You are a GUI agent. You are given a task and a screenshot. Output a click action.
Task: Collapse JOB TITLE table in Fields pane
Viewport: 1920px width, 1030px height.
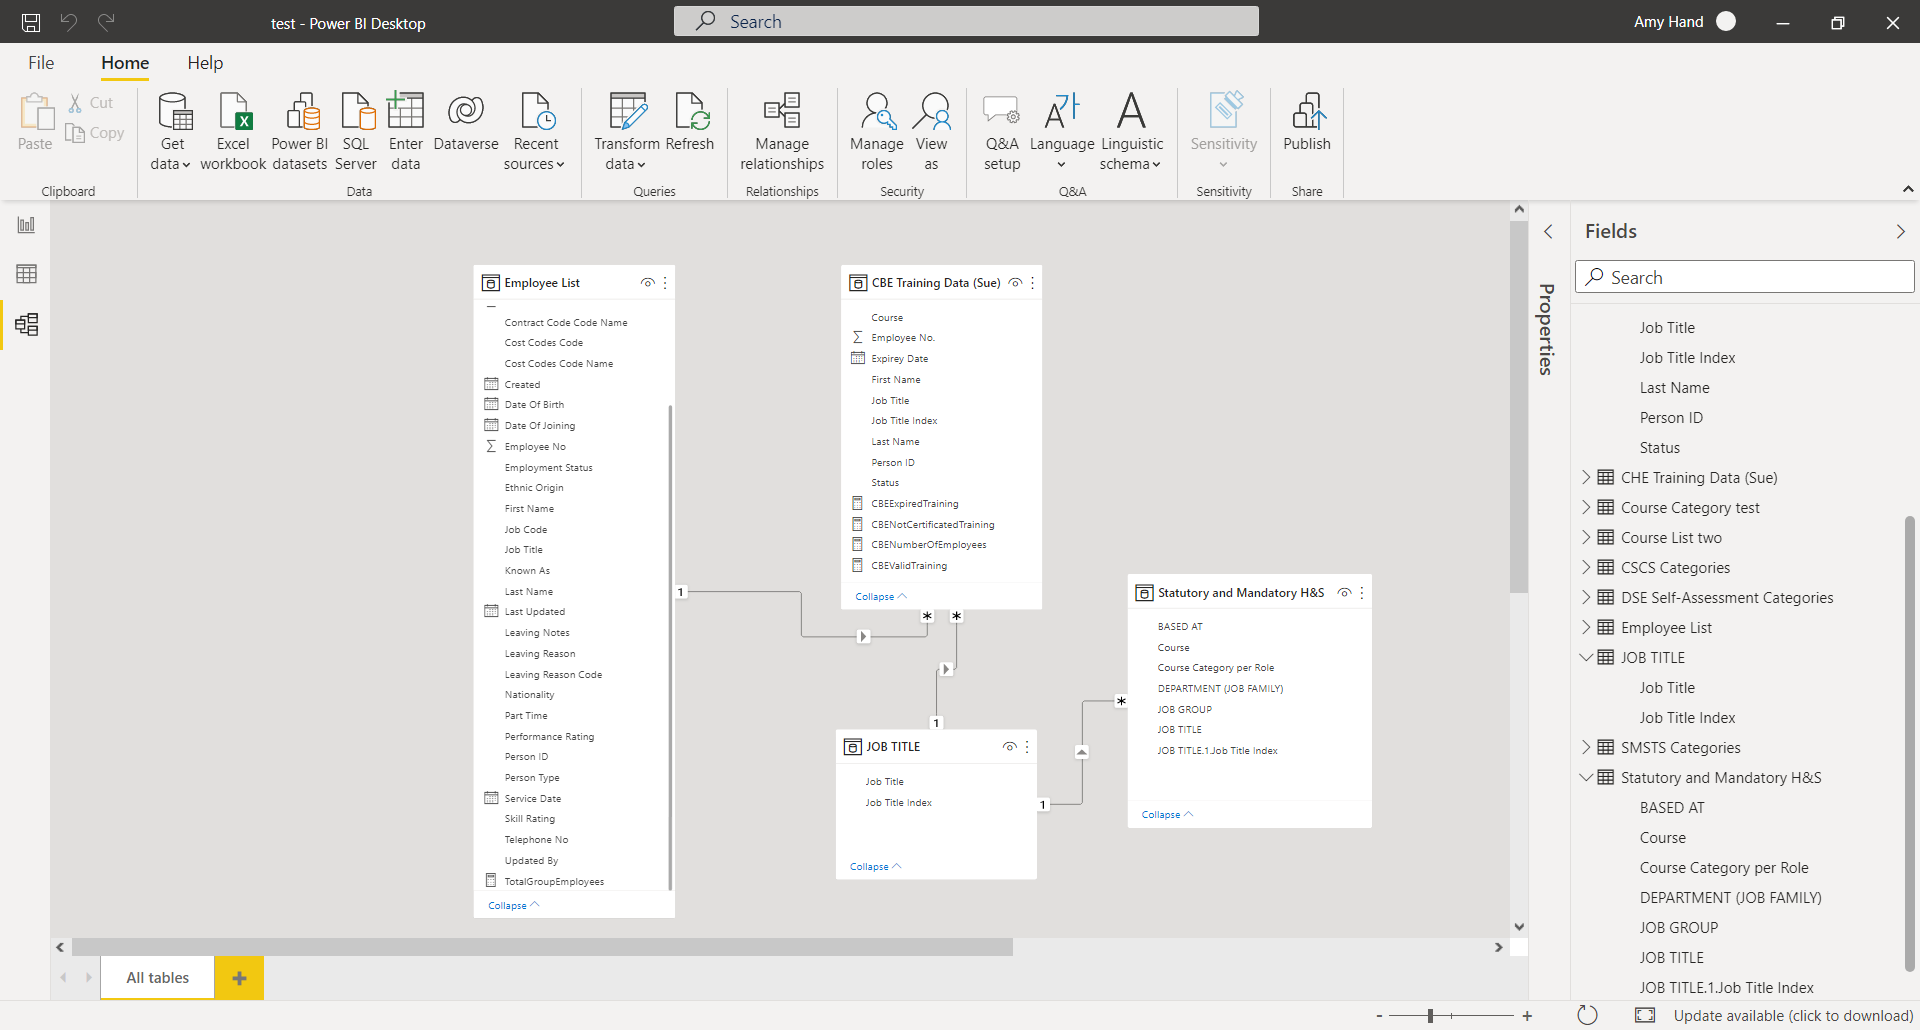pyautogui.click(x=1586, y=658)
